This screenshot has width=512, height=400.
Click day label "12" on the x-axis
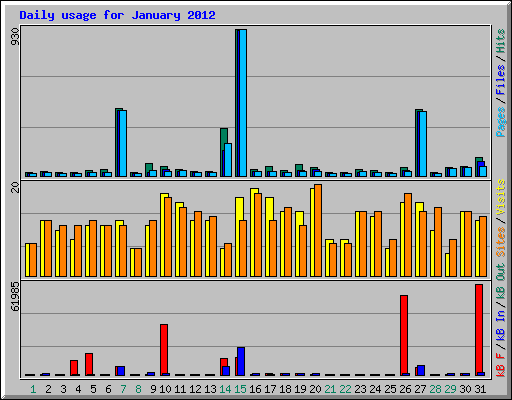[195, 389]
